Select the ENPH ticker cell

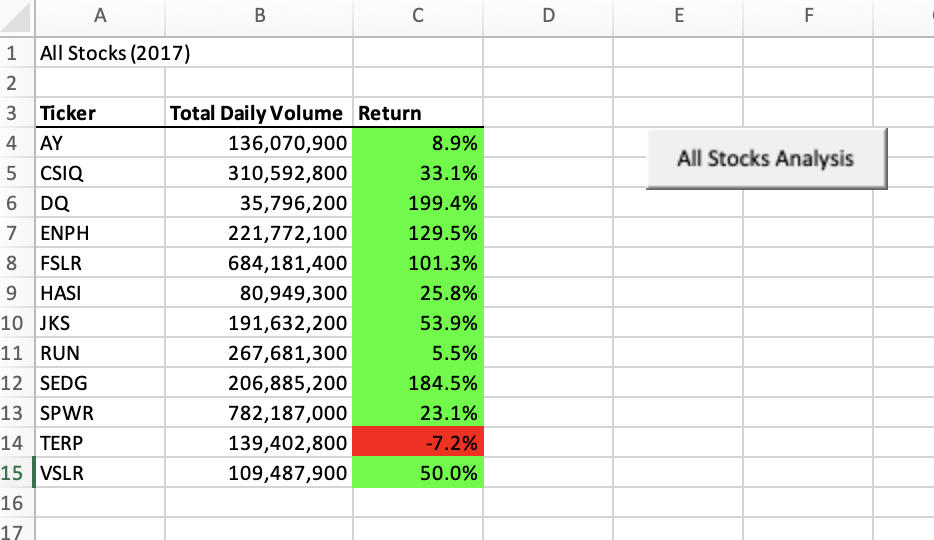click(100, 233)
